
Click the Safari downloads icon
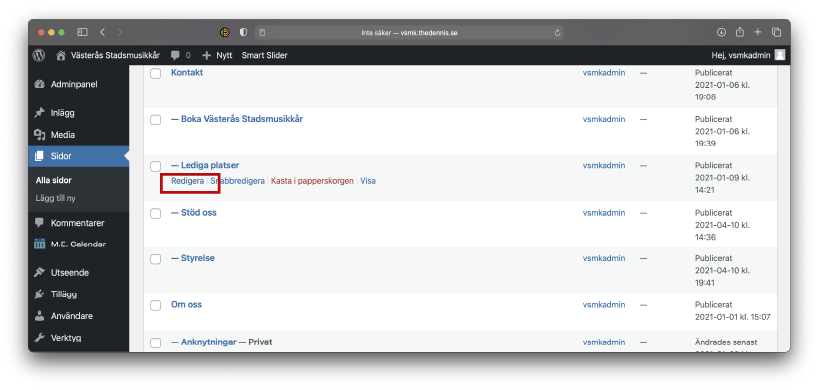click(x=721, y=32)
